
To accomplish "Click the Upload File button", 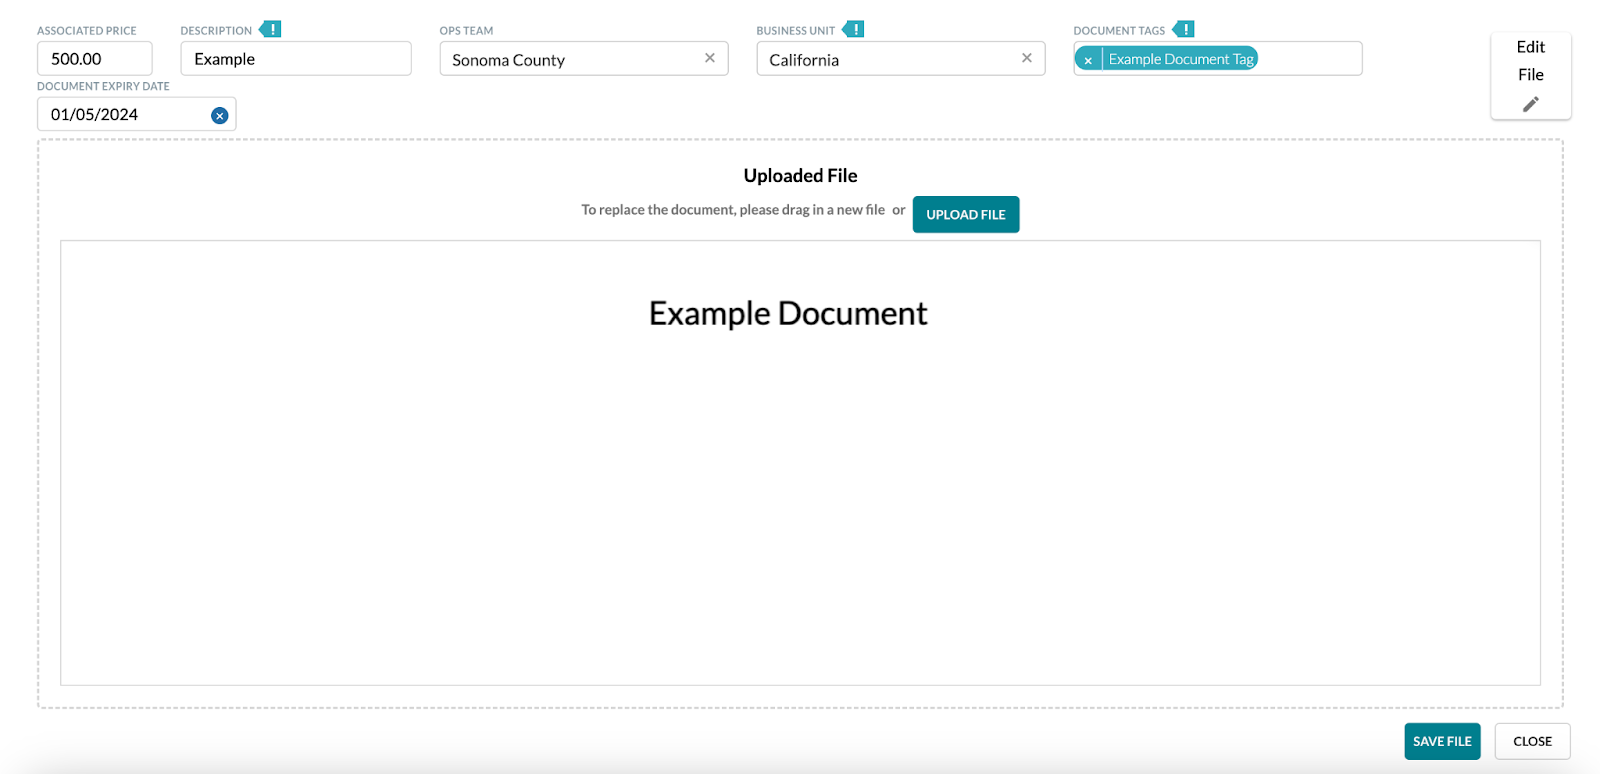I will click(x=966, y=214).
